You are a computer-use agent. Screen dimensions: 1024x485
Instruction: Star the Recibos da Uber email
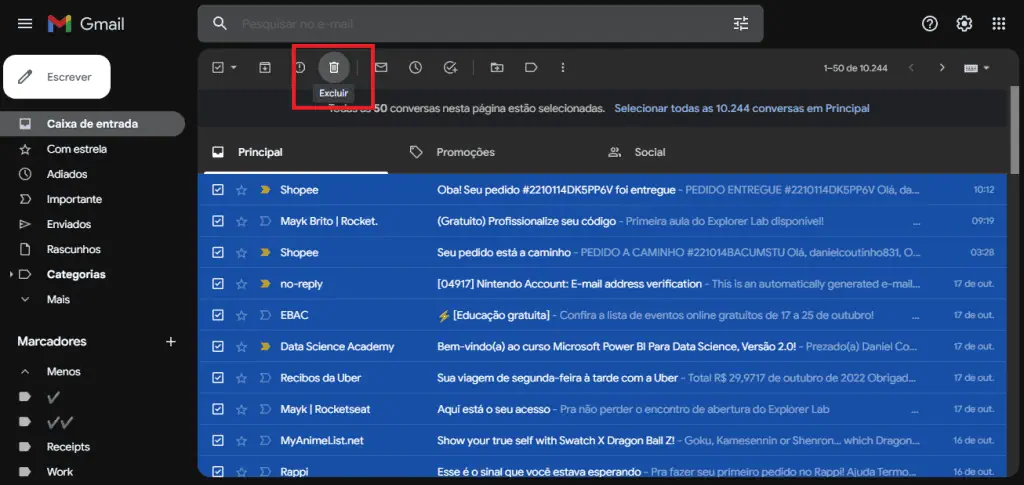tap(242, 378)
